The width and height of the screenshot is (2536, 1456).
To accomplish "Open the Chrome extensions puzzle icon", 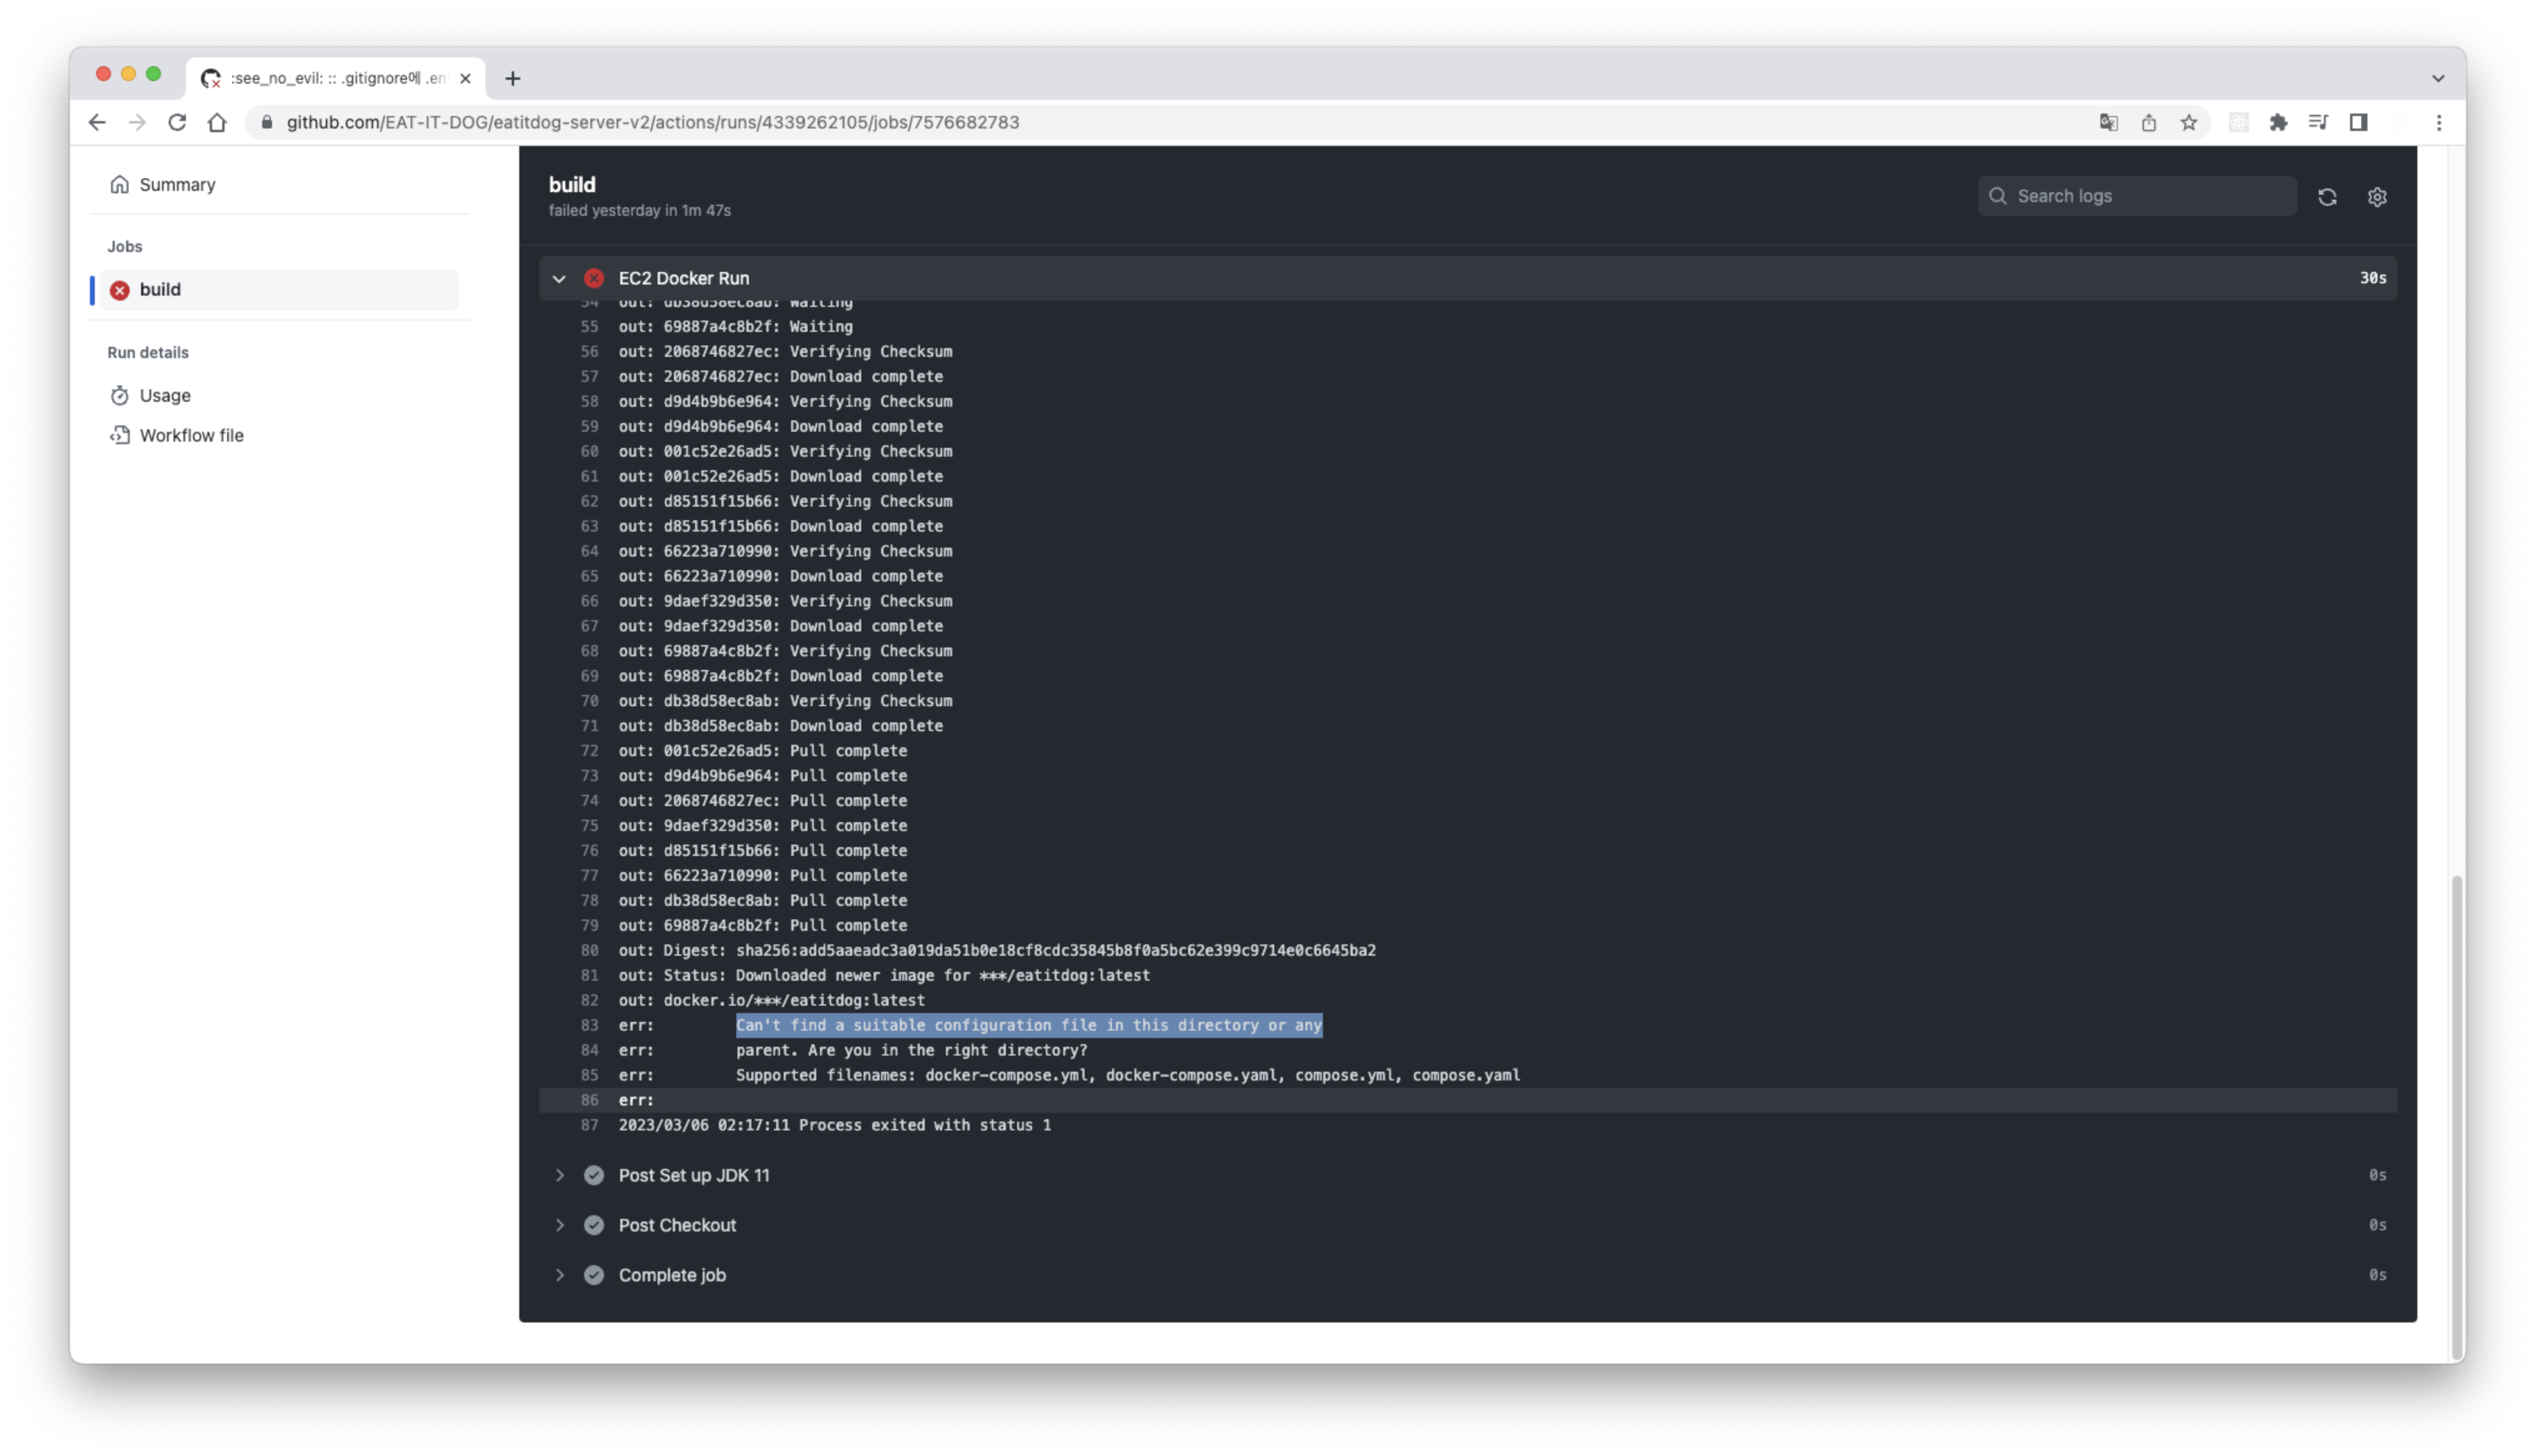I will tap(2278, 122).
